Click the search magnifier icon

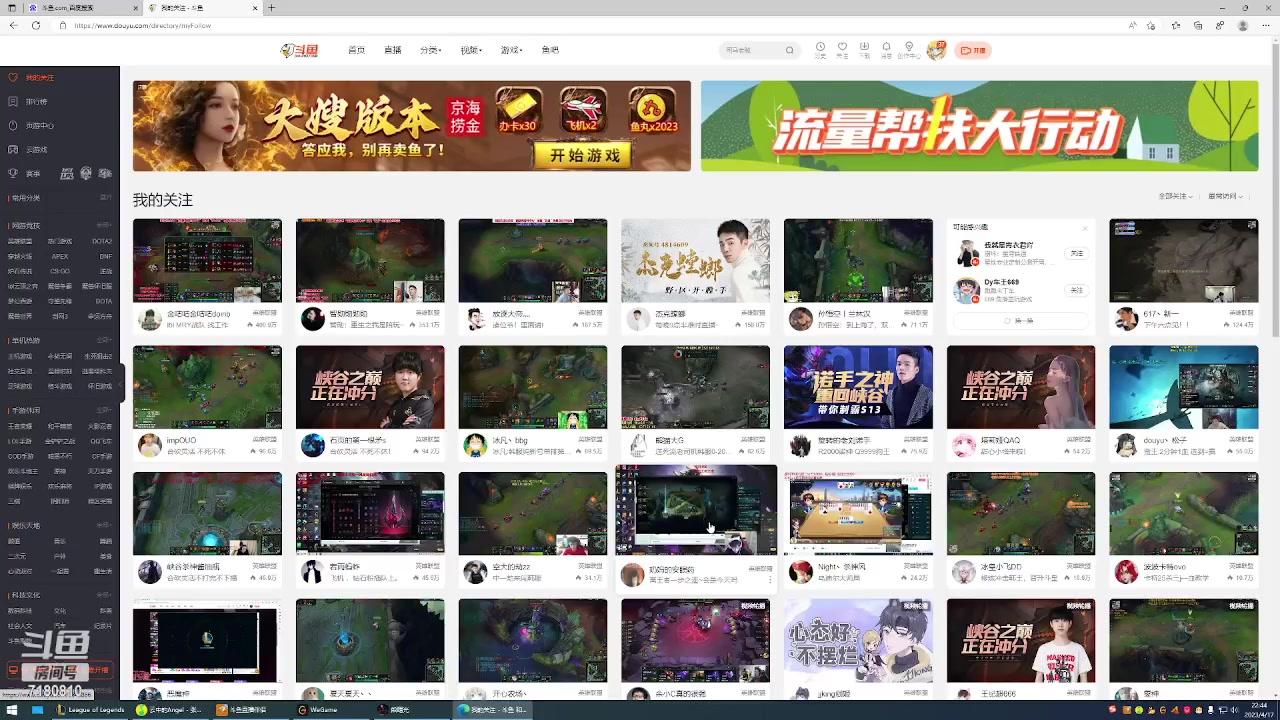point(789,50)
